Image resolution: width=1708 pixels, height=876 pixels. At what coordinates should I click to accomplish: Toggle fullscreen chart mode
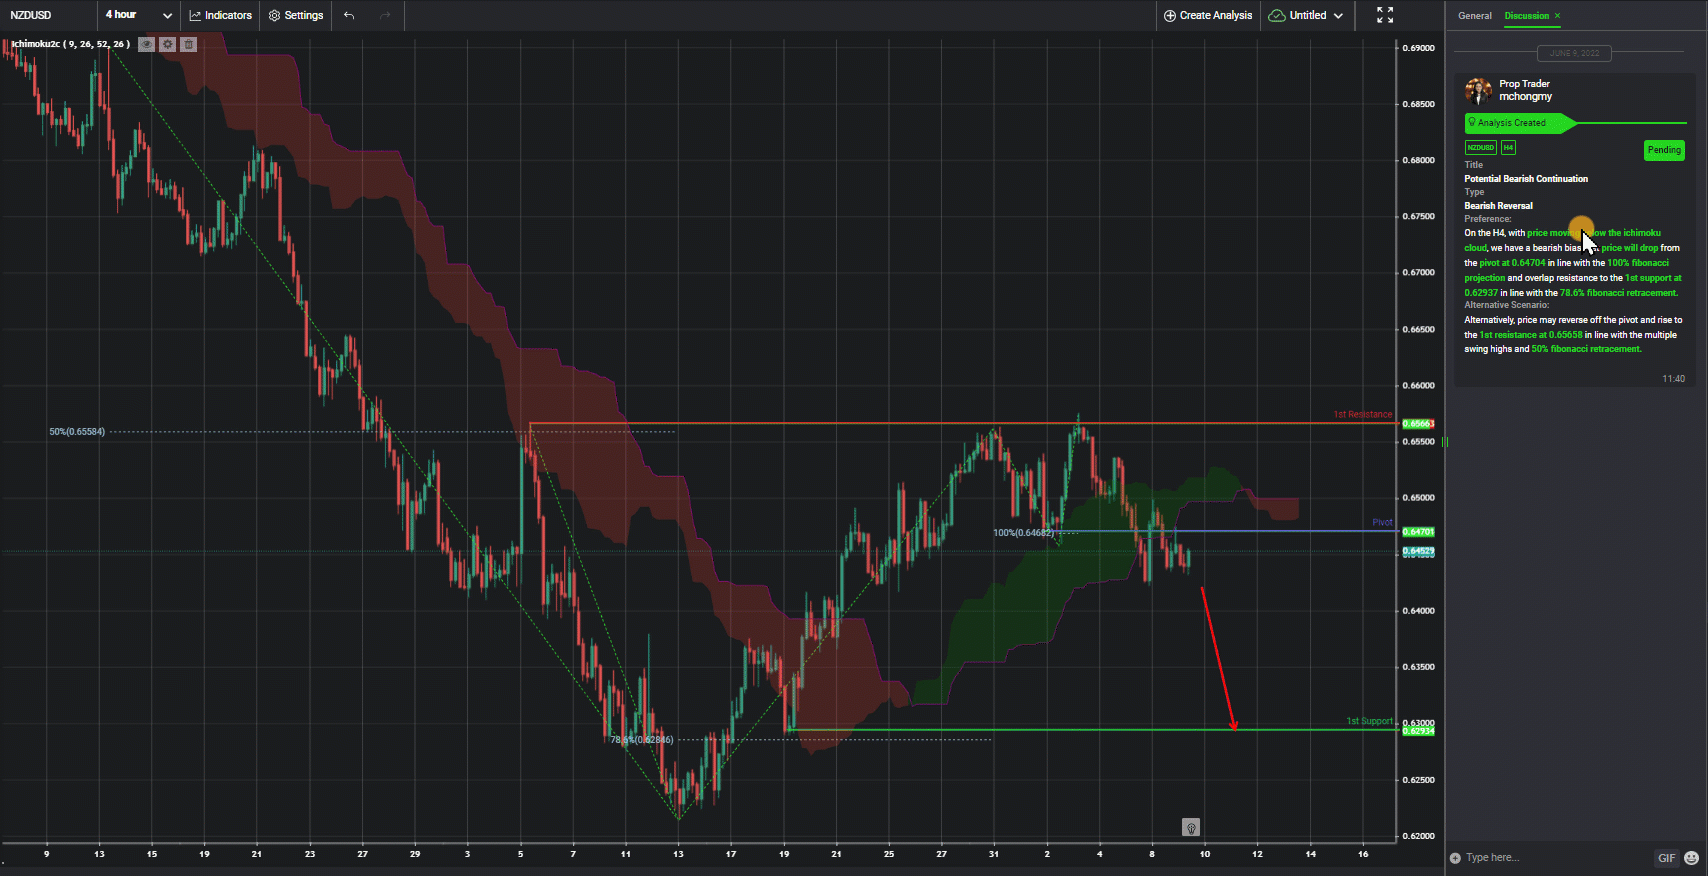1385,15
